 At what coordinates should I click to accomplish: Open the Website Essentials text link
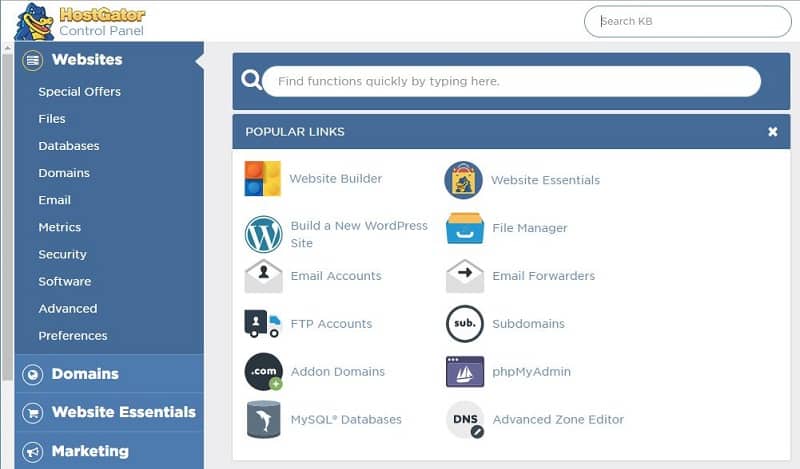(545, 180)
